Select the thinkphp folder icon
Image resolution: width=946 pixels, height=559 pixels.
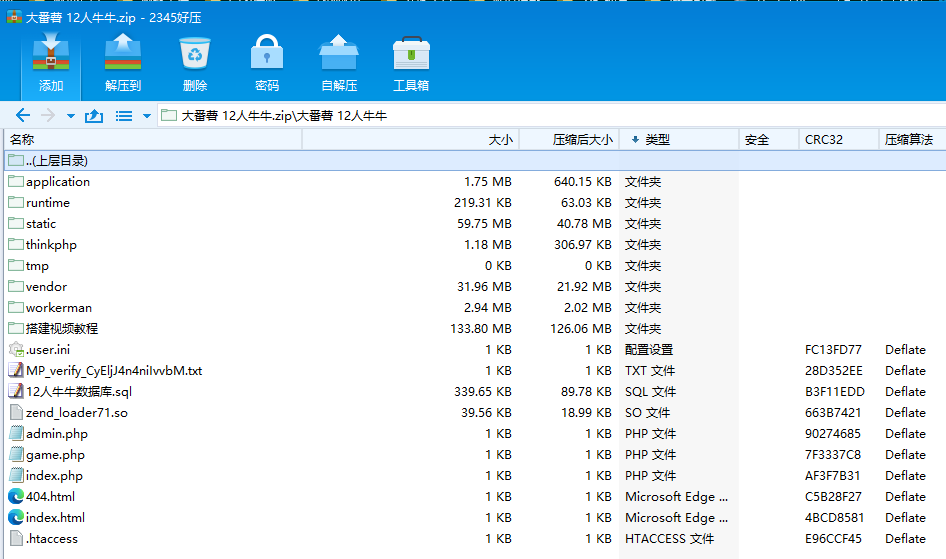point(16,244)
